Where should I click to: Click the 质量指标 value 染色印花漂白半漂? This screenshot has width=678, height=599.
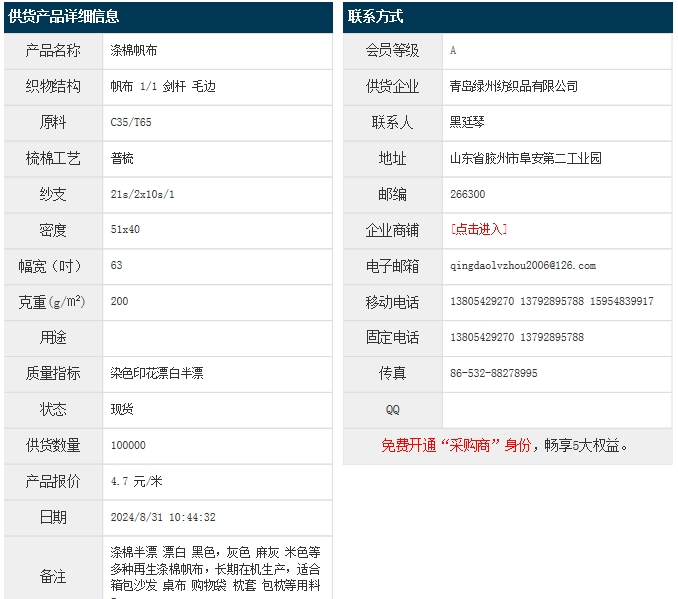[x=157, y=374]
